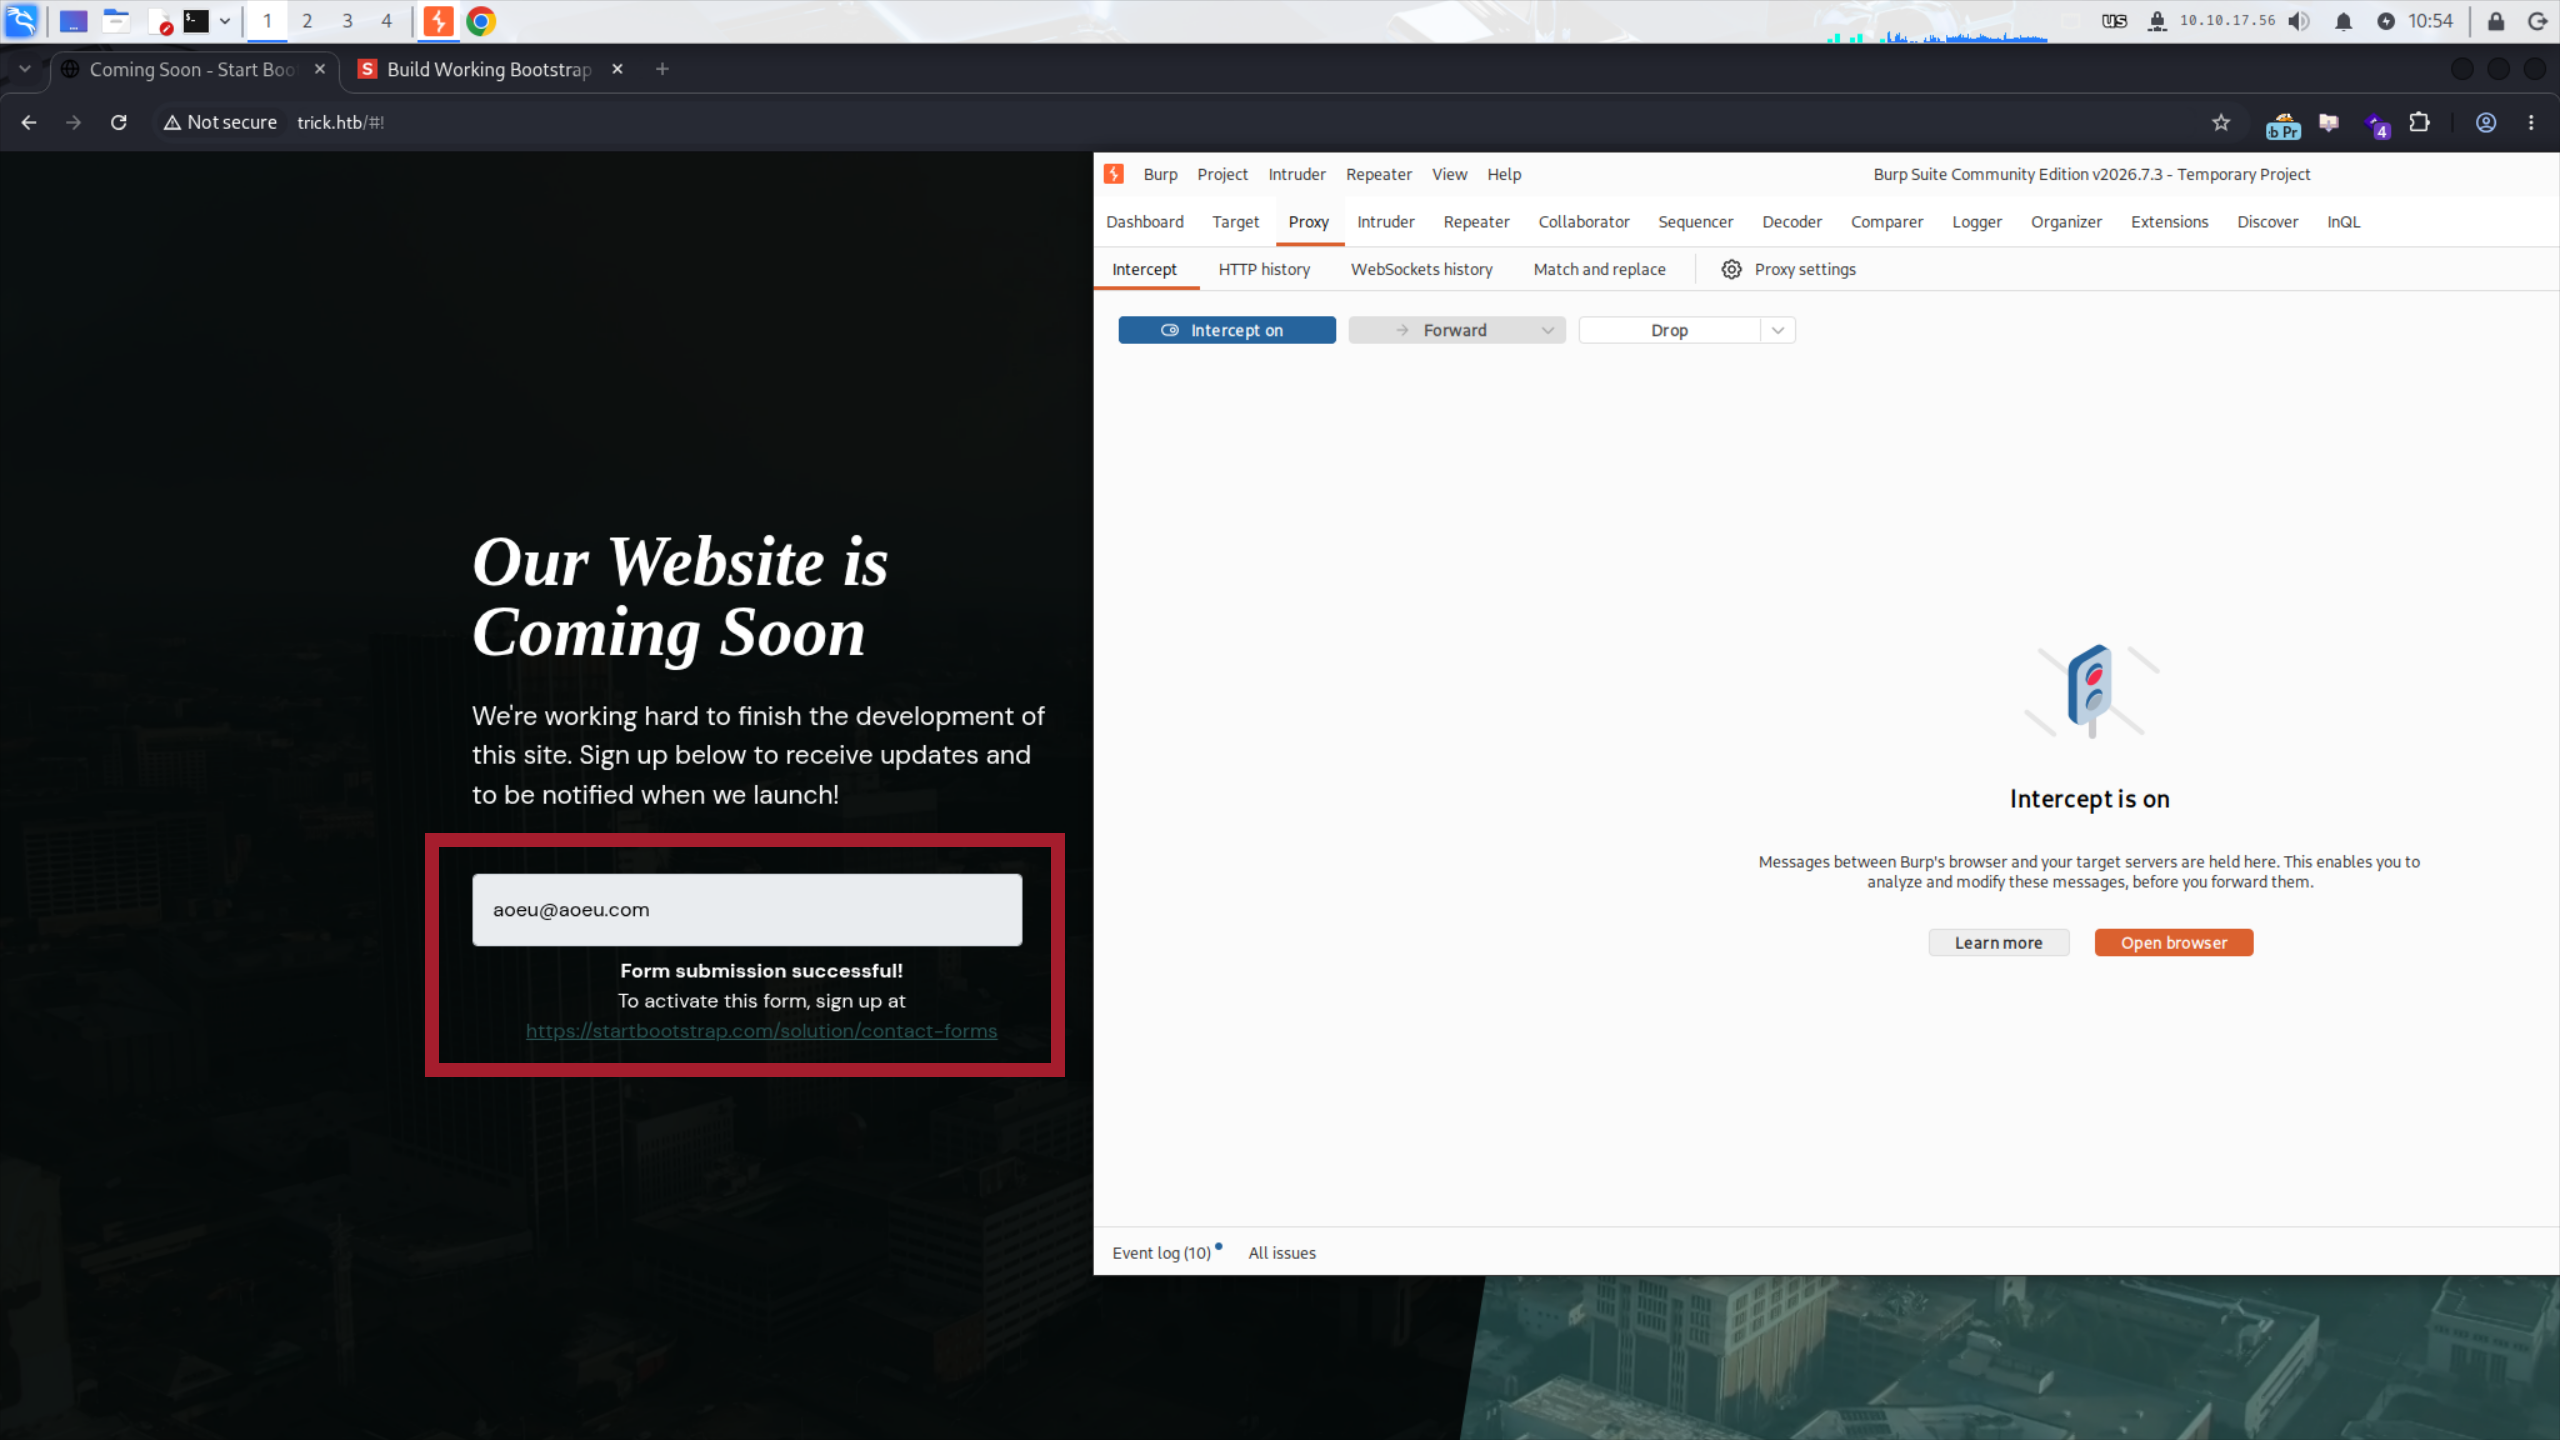Open the volume control in system tray

click(x=2299, y=21)
